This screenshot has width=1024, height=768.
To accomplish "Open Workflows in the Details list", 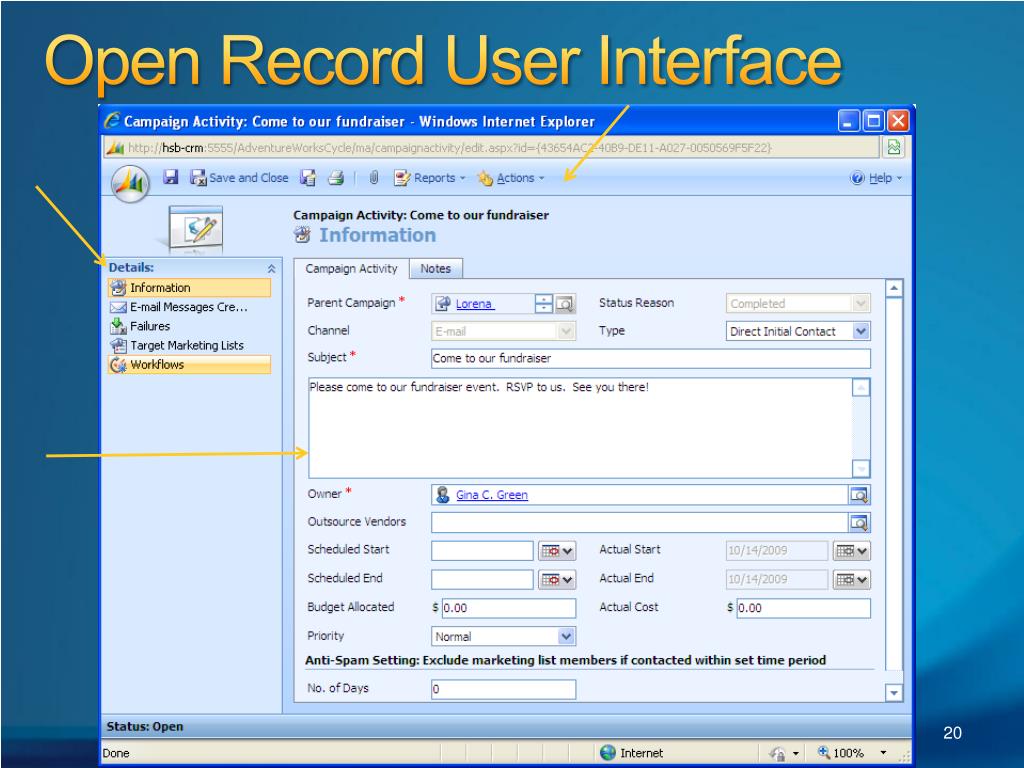I will (x=189, y=364).
